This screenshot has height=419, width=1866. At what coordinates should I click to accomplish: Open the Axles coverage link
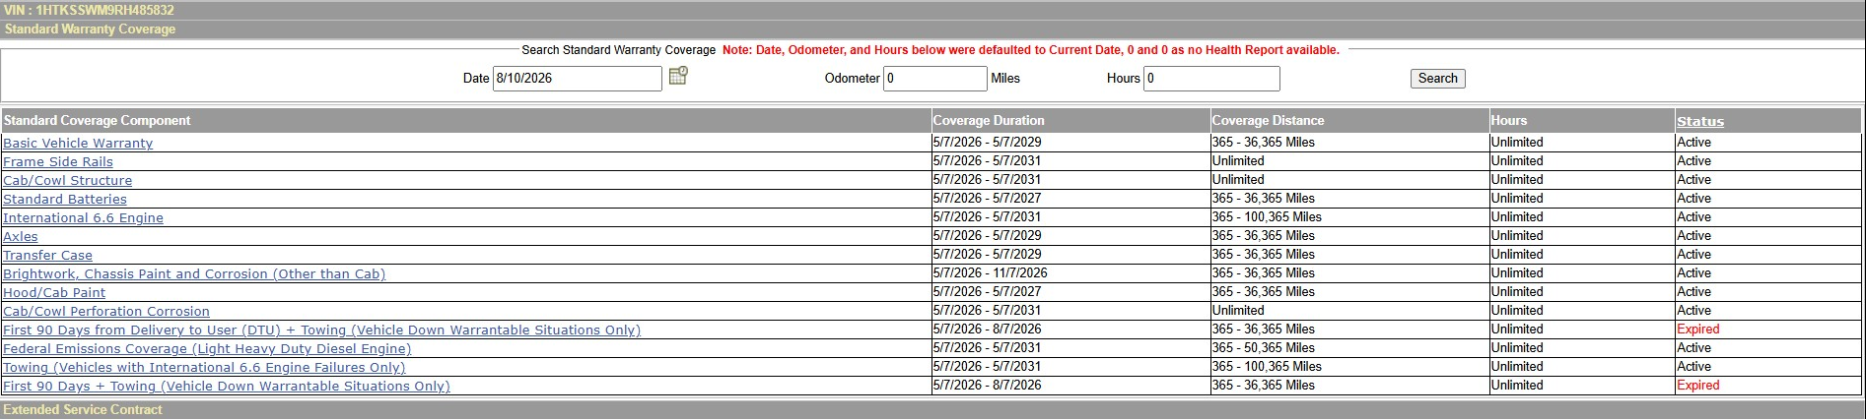(20, 237)
